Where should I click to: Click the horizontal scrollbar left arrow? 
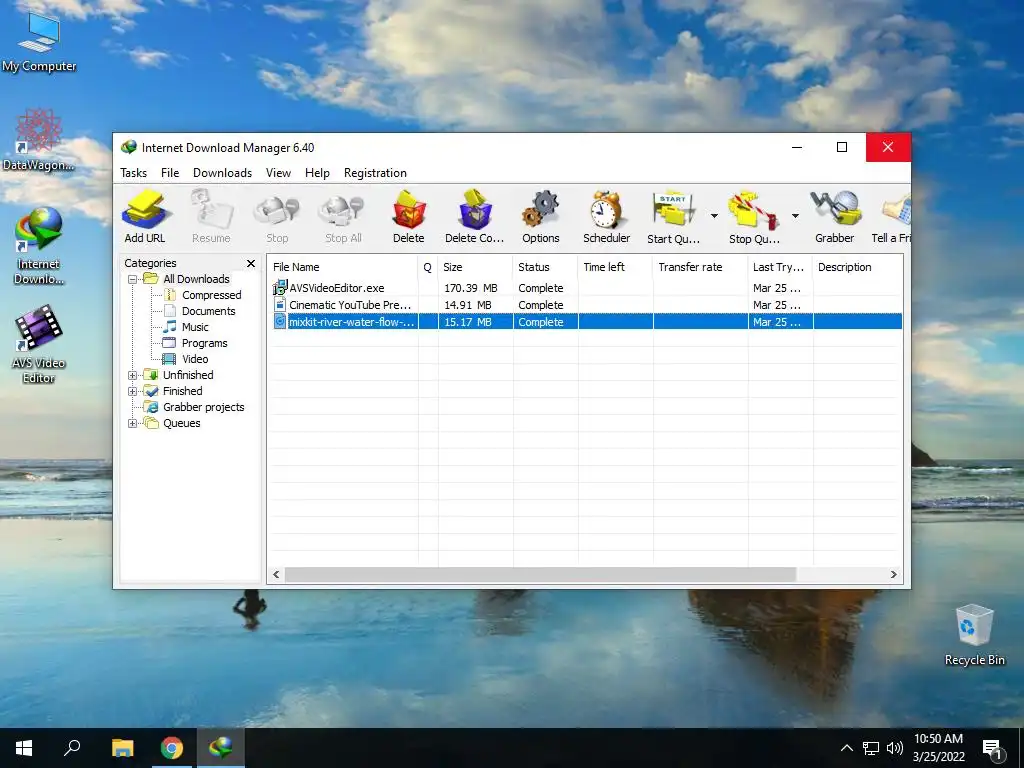click(276, 575)
